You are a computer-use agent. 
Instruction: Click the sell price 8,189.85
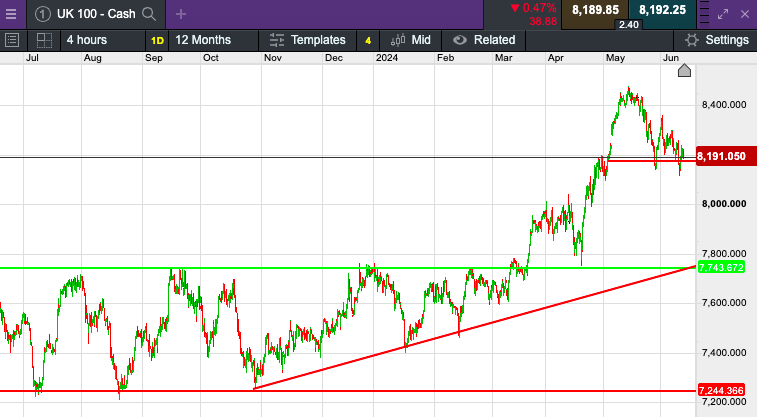point(595,10)
